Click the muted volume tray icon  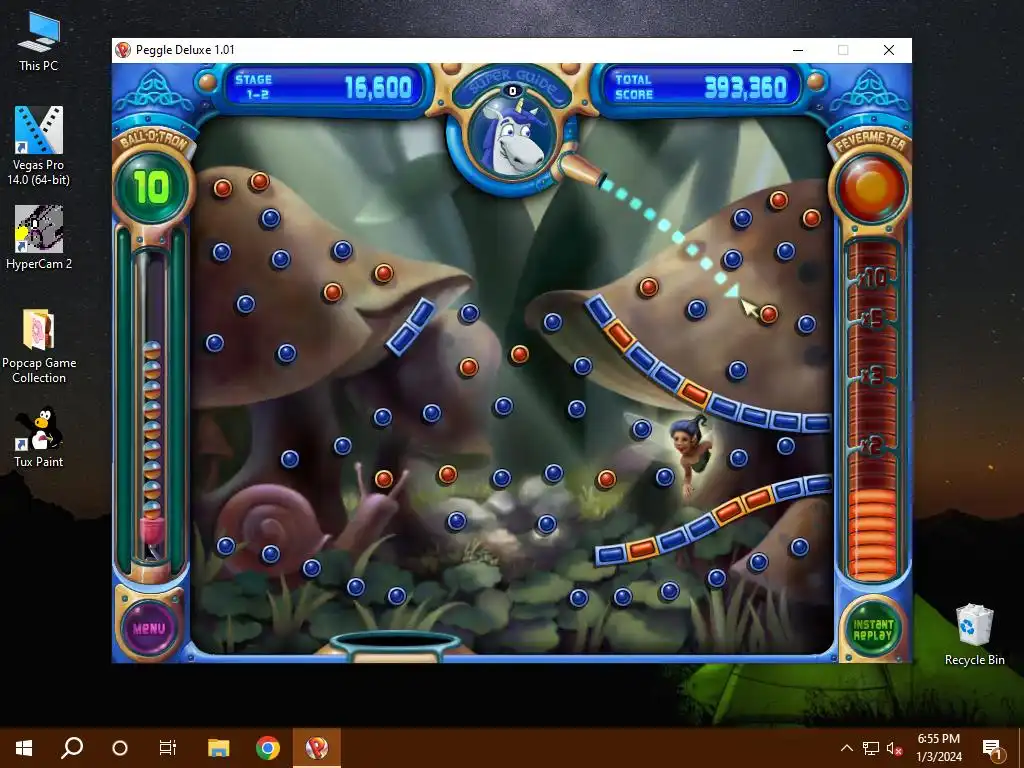coord(894,748)
